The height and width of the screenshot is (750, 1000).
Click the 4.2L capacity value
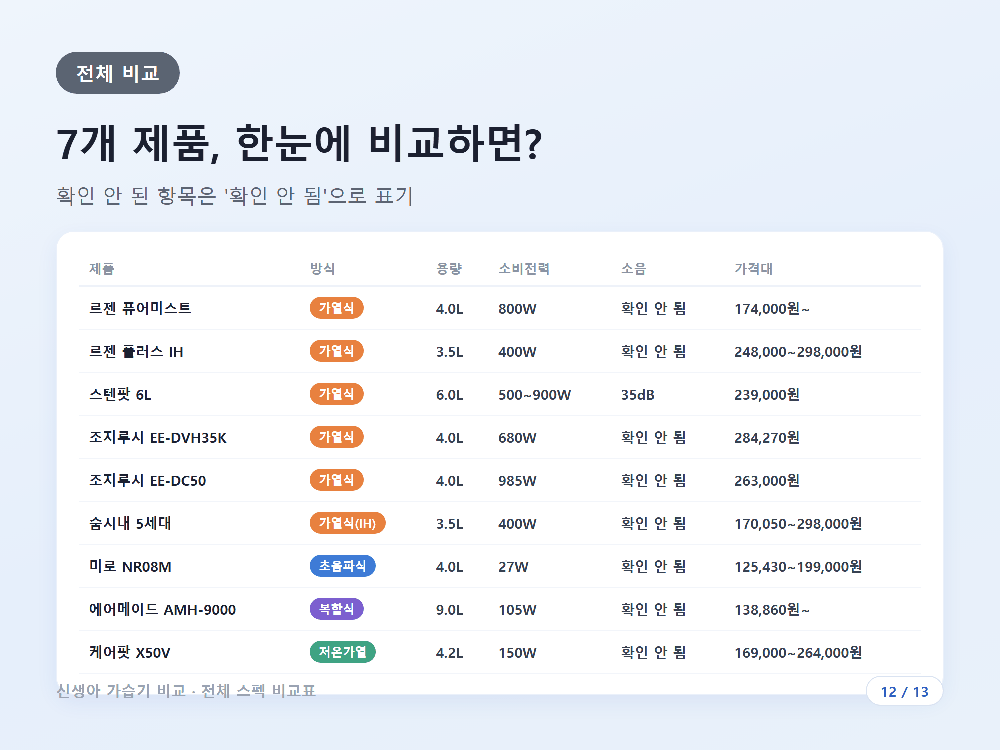coord(450,653)
